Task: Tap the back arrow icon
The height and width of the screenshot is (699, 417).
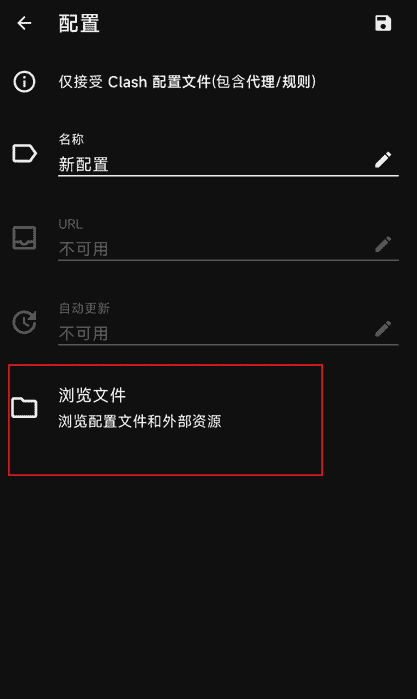Action: point(25,23)
